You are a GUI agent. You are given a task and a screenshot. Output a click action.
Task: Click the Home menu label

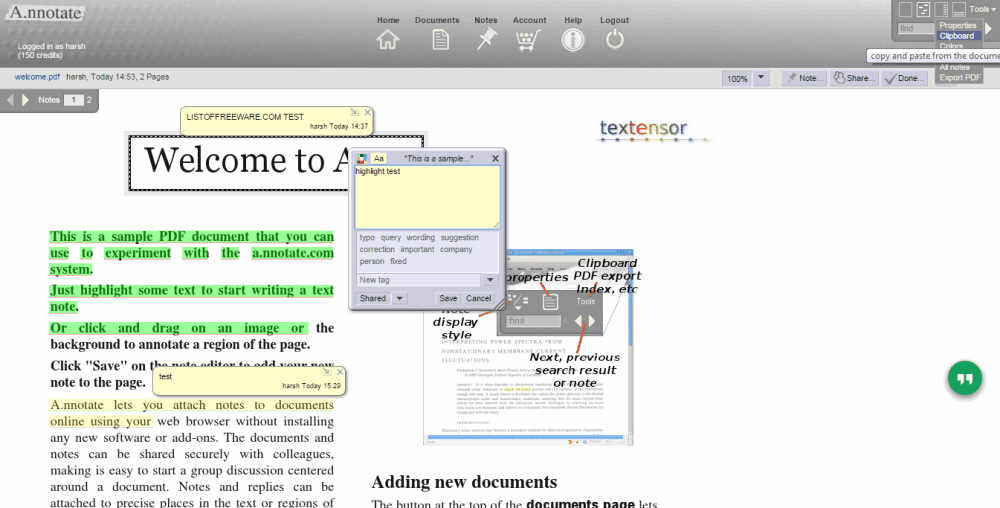click(388, 20)
